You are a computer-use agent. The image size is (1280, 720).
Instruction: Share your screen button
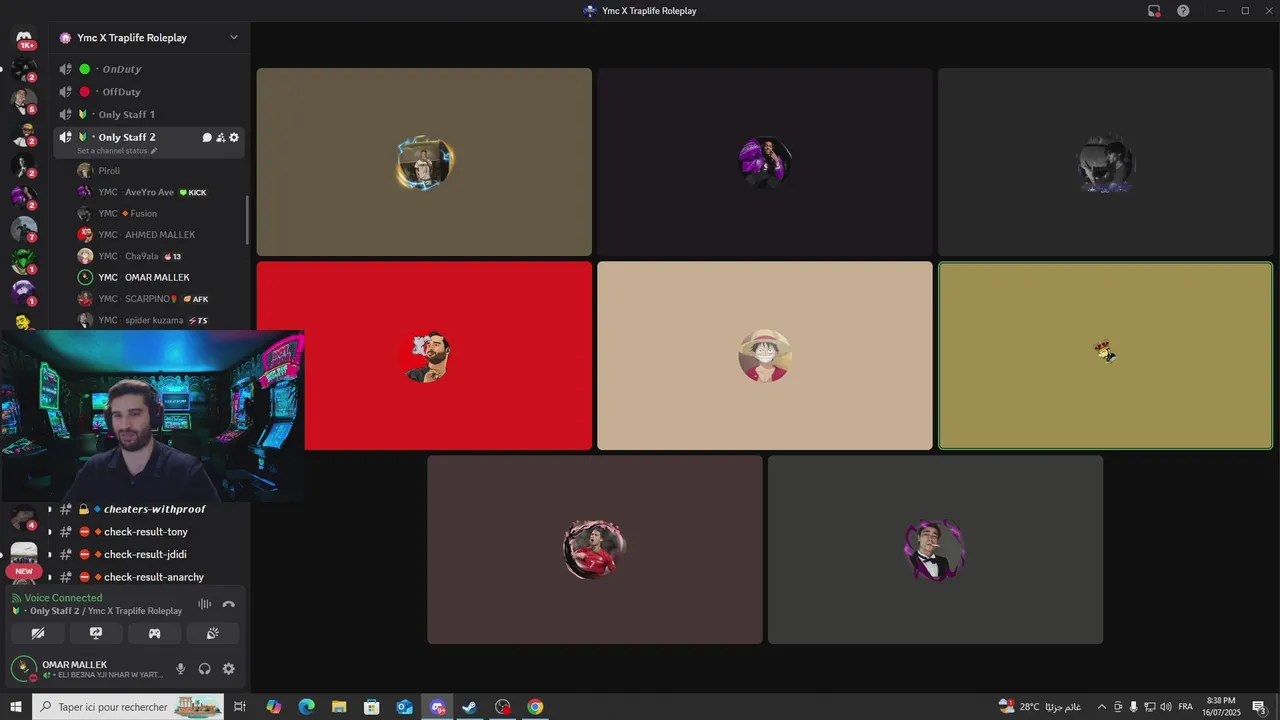point(96,633)
